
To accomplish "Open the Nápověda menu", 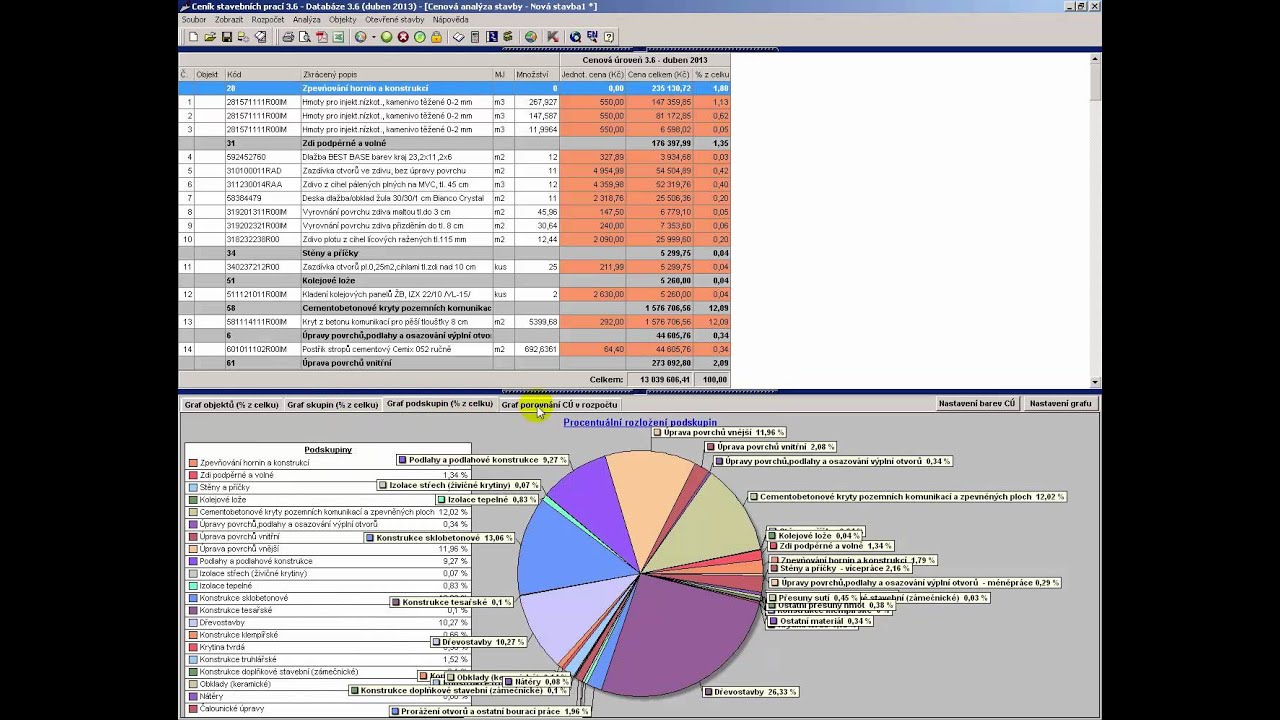I will (x=450, y=19).
